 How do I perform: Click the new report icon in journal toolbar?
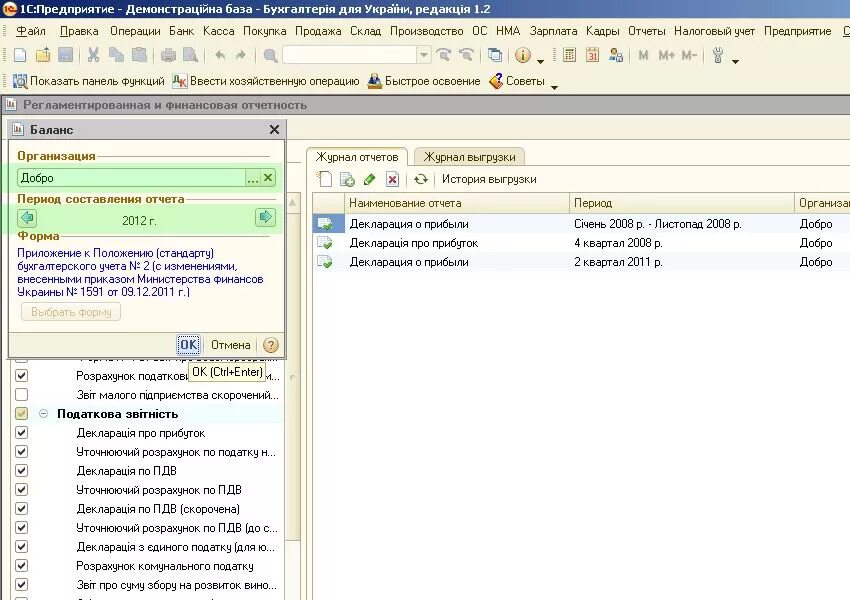[x=325, y=179]
